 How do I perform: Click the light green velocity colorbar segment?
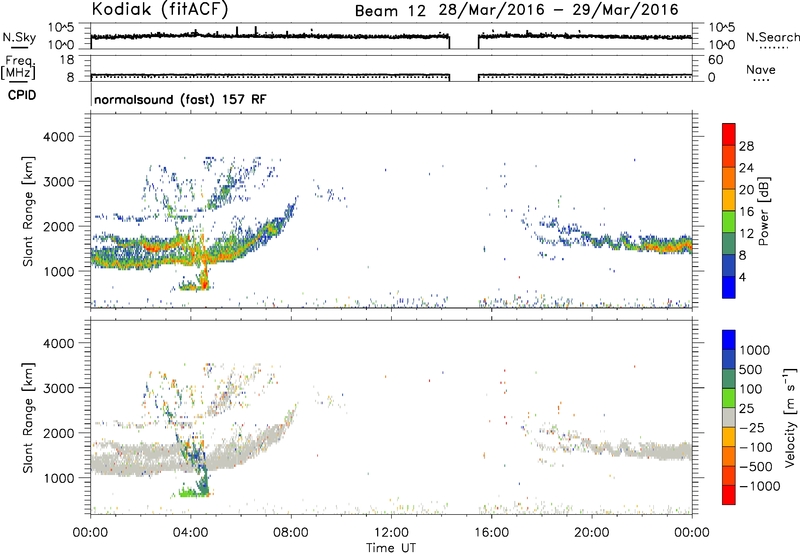(729, 398)
